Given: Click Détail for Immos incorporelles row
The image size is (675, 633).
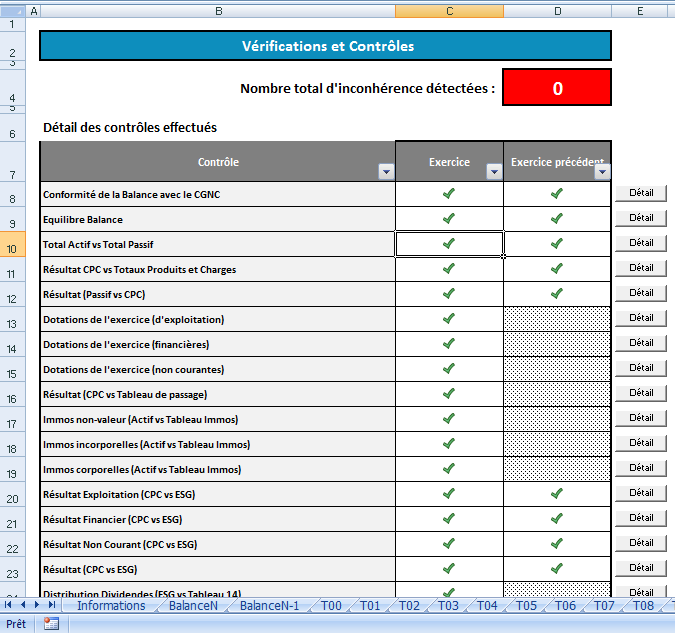Looking at the screenshot, I should tap(641, 443).
